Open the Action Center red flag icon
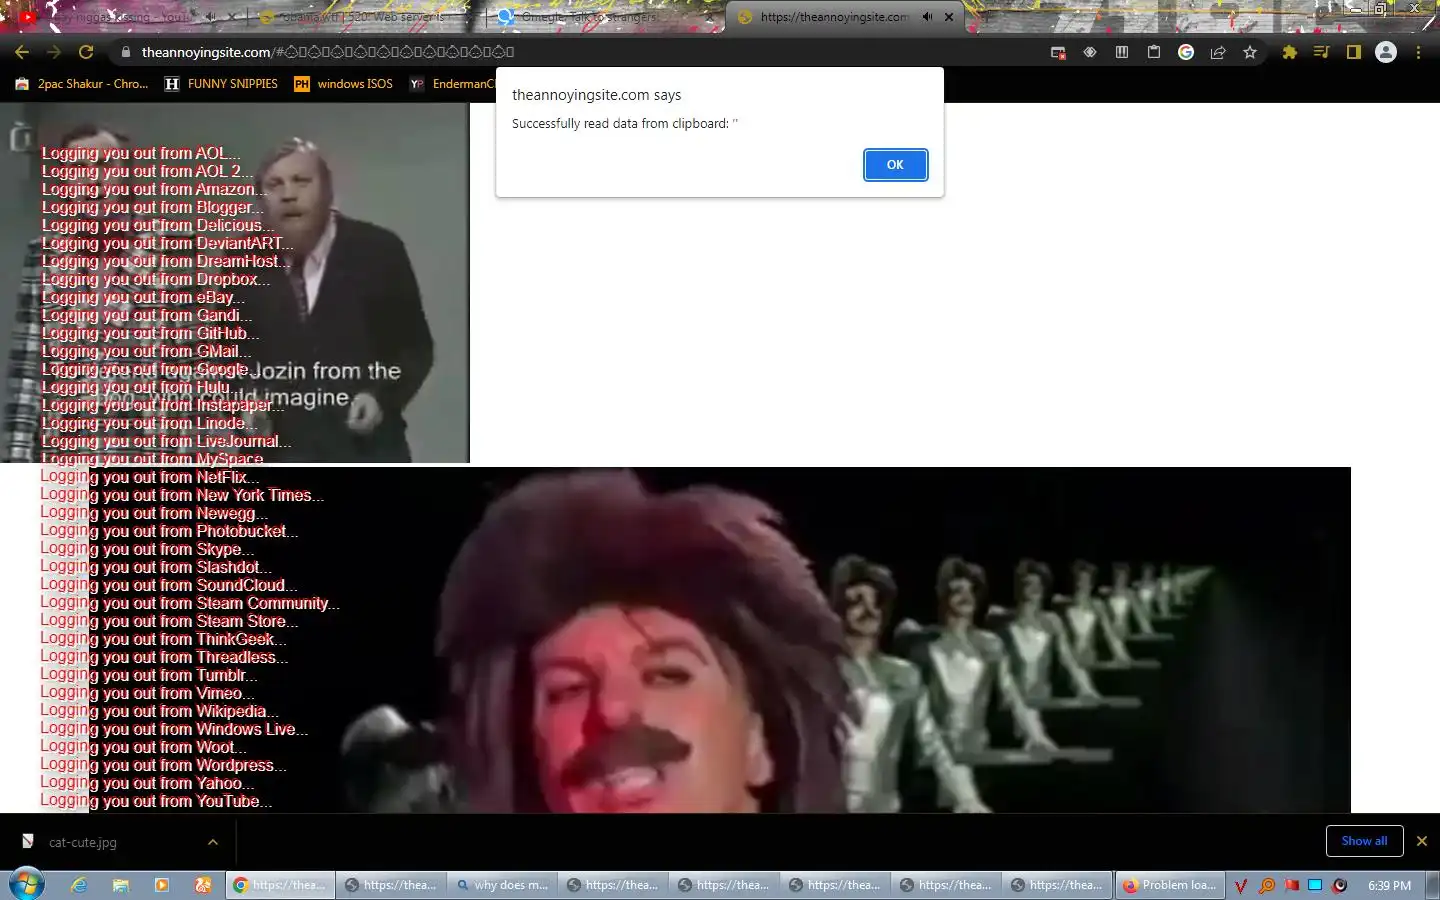The height and width of the screenshot is (900, 1440). tap(1291, 885)
